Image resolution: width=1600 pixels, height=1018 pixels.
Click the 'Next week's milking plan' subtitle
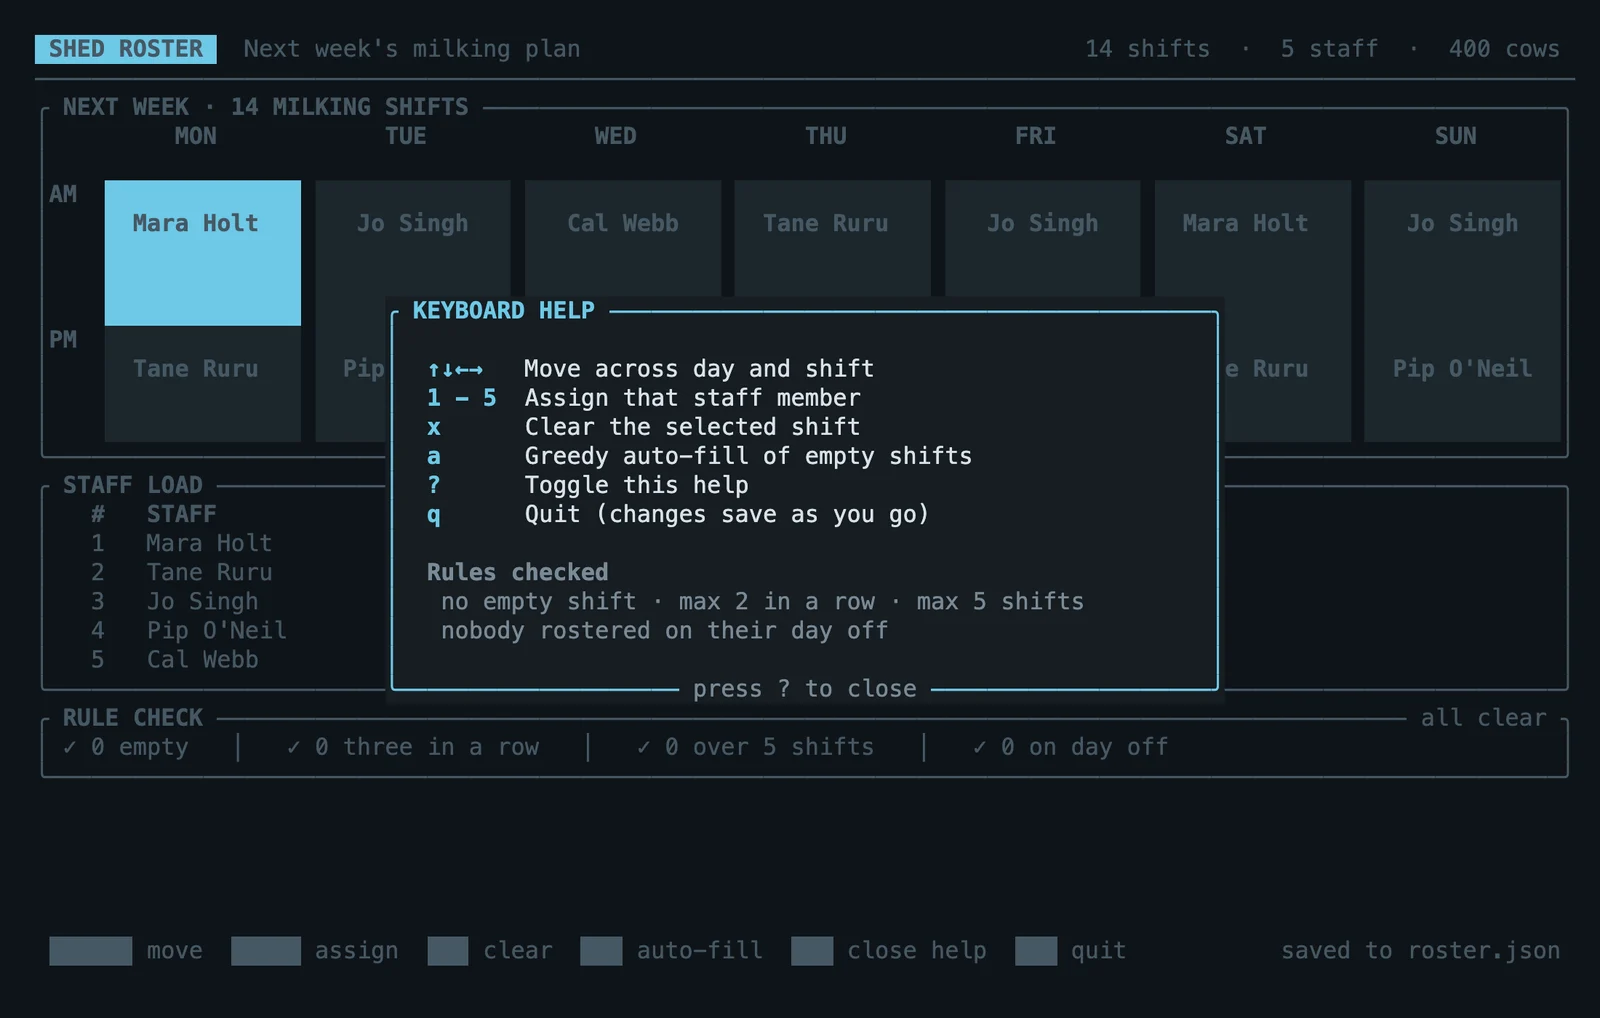(412, 49)
